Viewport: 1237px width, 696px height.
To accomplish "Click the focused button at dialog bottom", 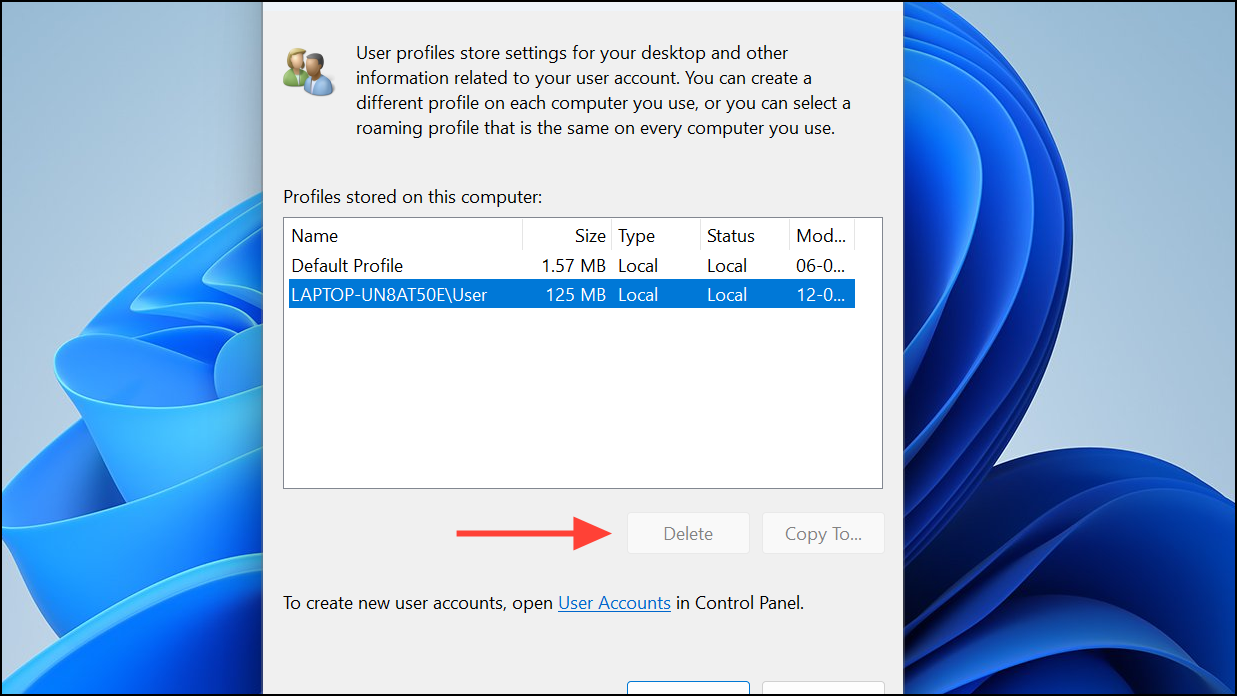I will coord(687,690).
